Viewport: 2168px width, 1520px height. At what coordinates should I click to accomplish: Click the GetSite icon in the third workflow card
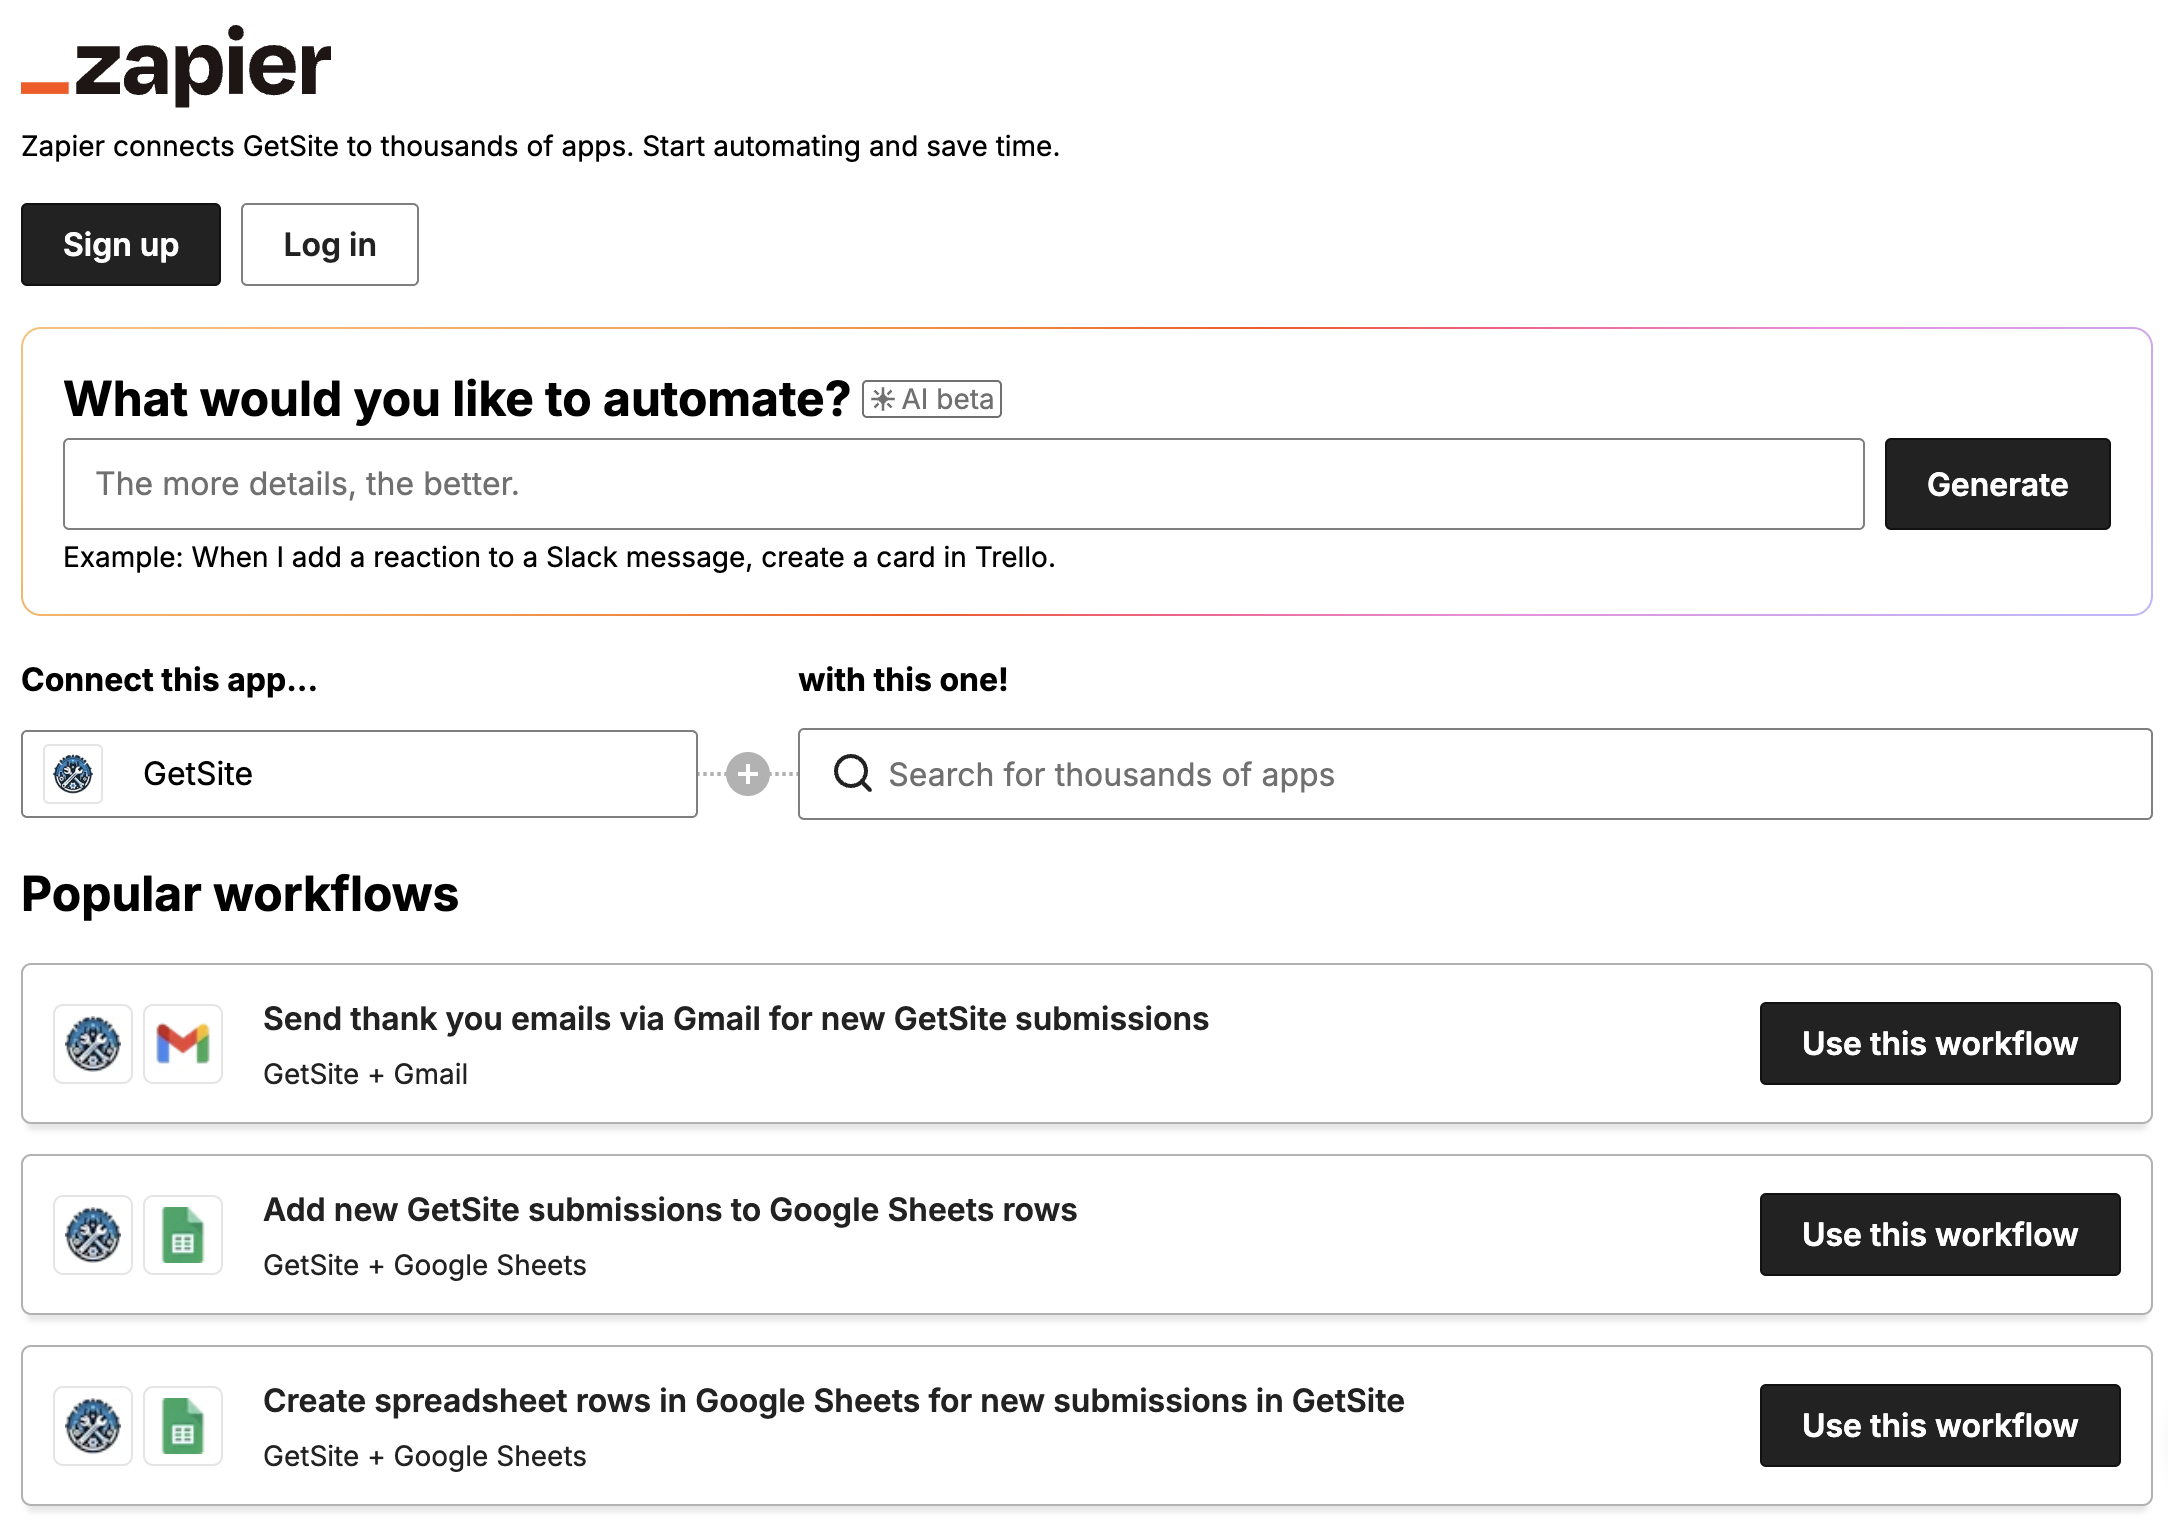[92, 1425]
